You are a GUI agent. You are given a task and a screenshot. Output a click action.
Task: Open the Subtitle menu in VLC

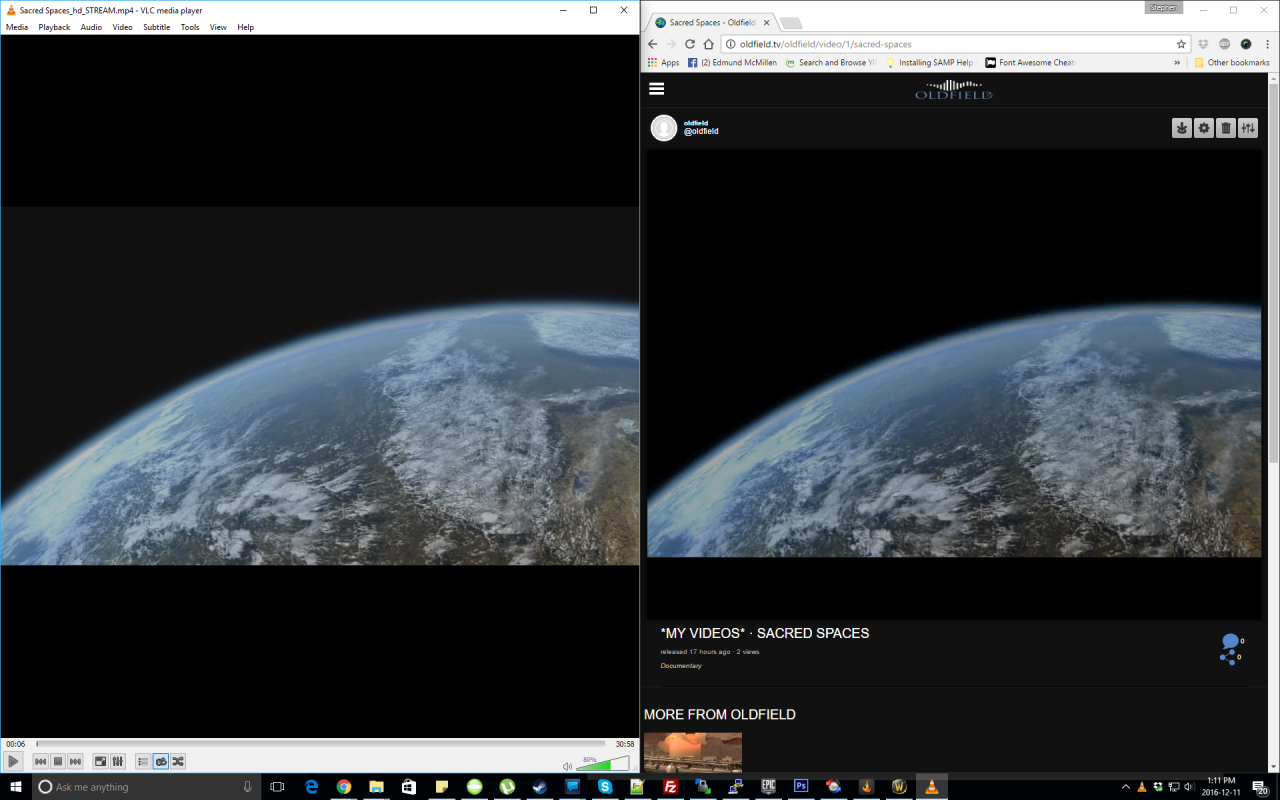pos(156,27)
